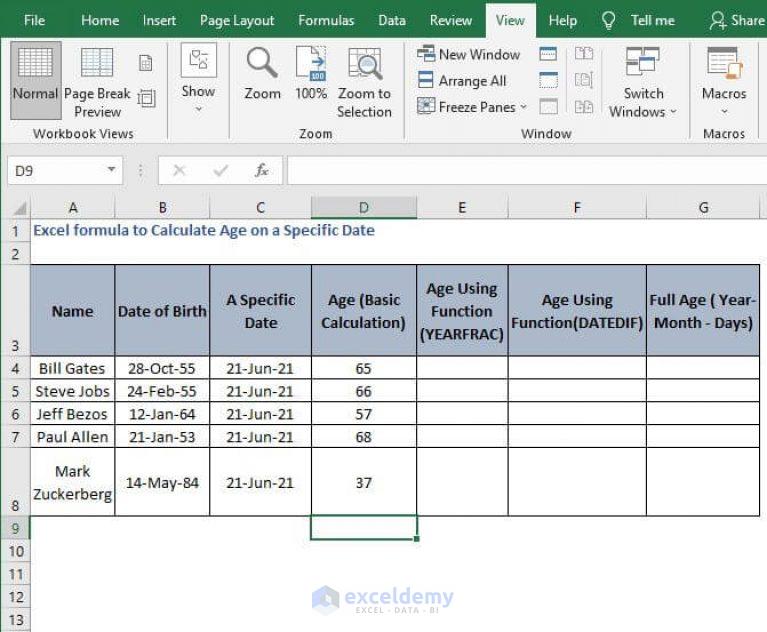Select column F header
Screen dimensions: 767x632
pyautogui.click(x=577, y=208)
